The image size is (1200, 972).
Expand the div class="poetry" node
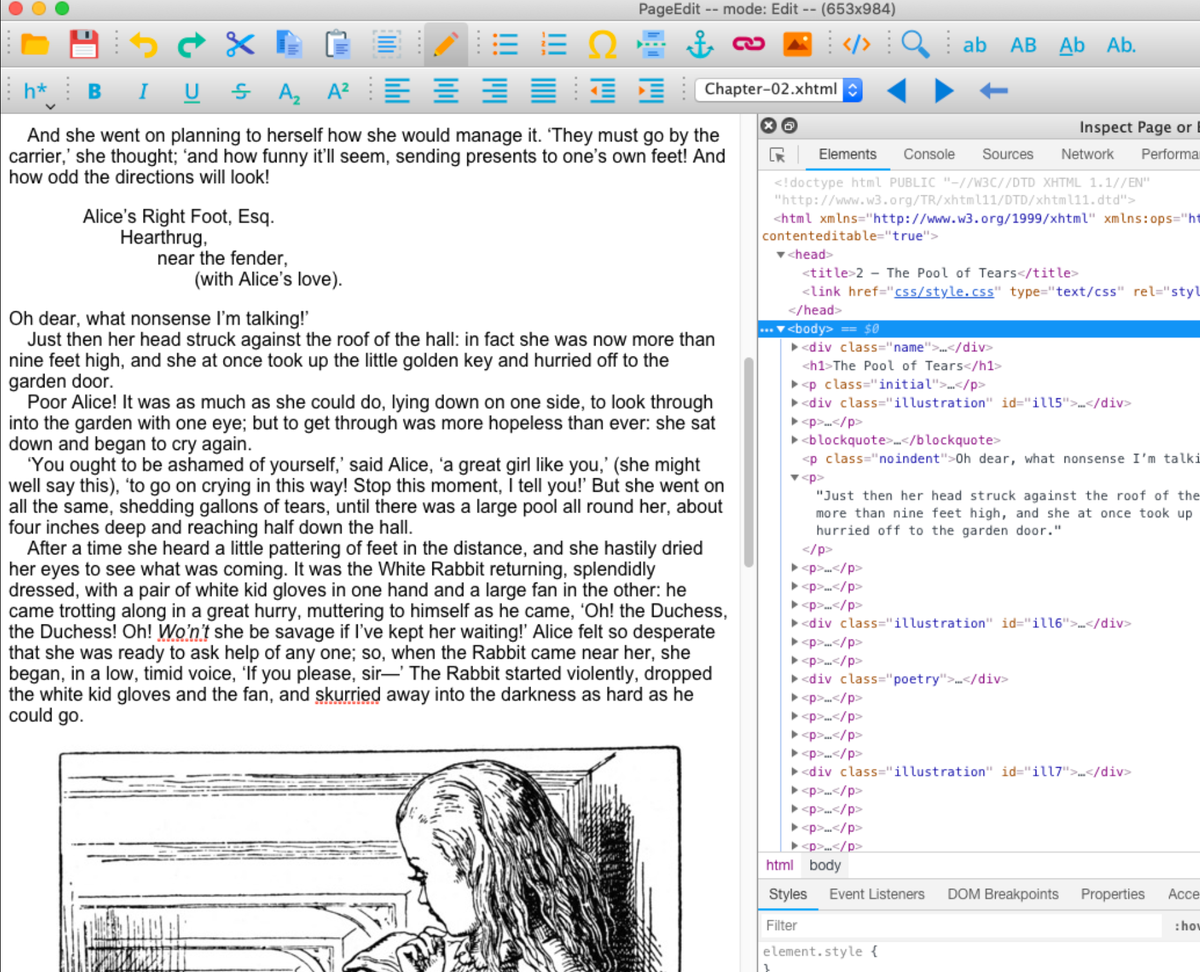[x=795, y=679]
